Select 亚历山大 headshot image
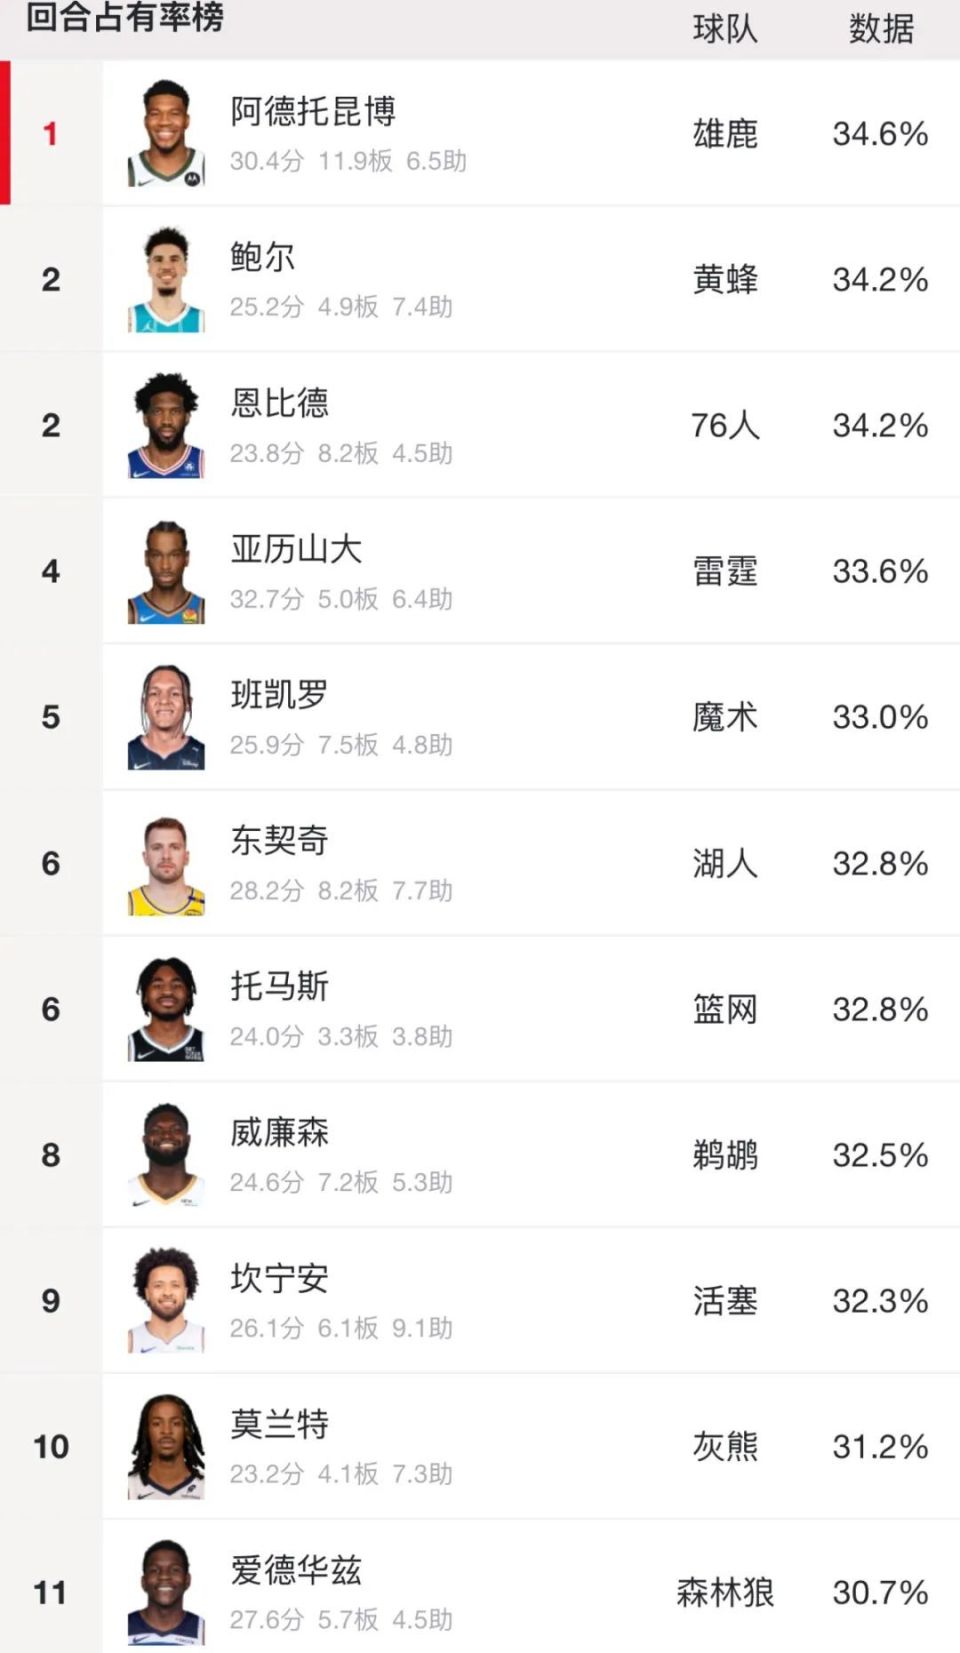 [x=166, y=571]
